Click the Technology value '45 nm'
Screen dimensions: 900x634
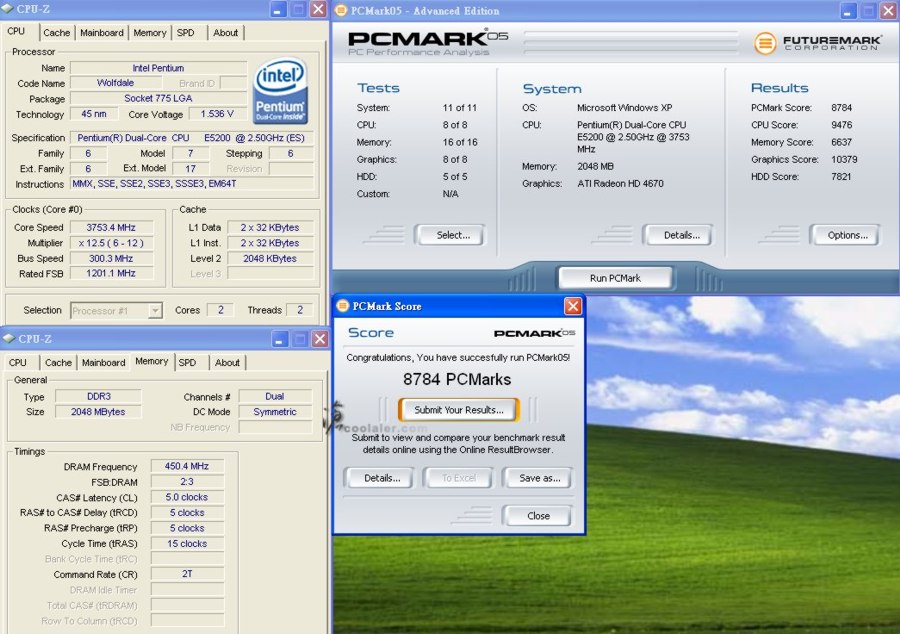[94, 114]
